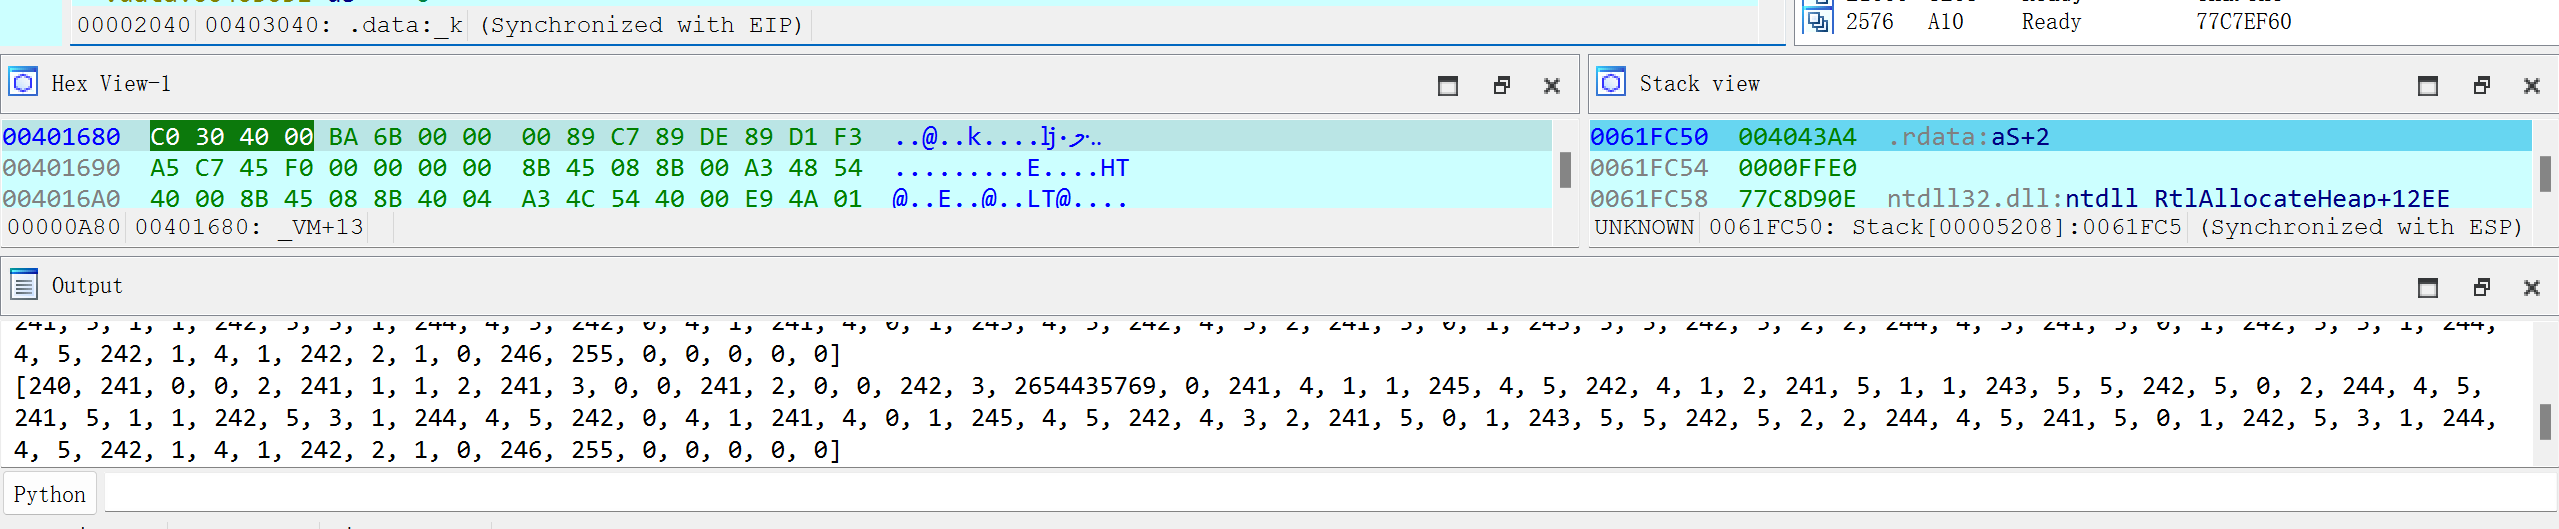Select stack value 004043A4

tap(1796, 137)
